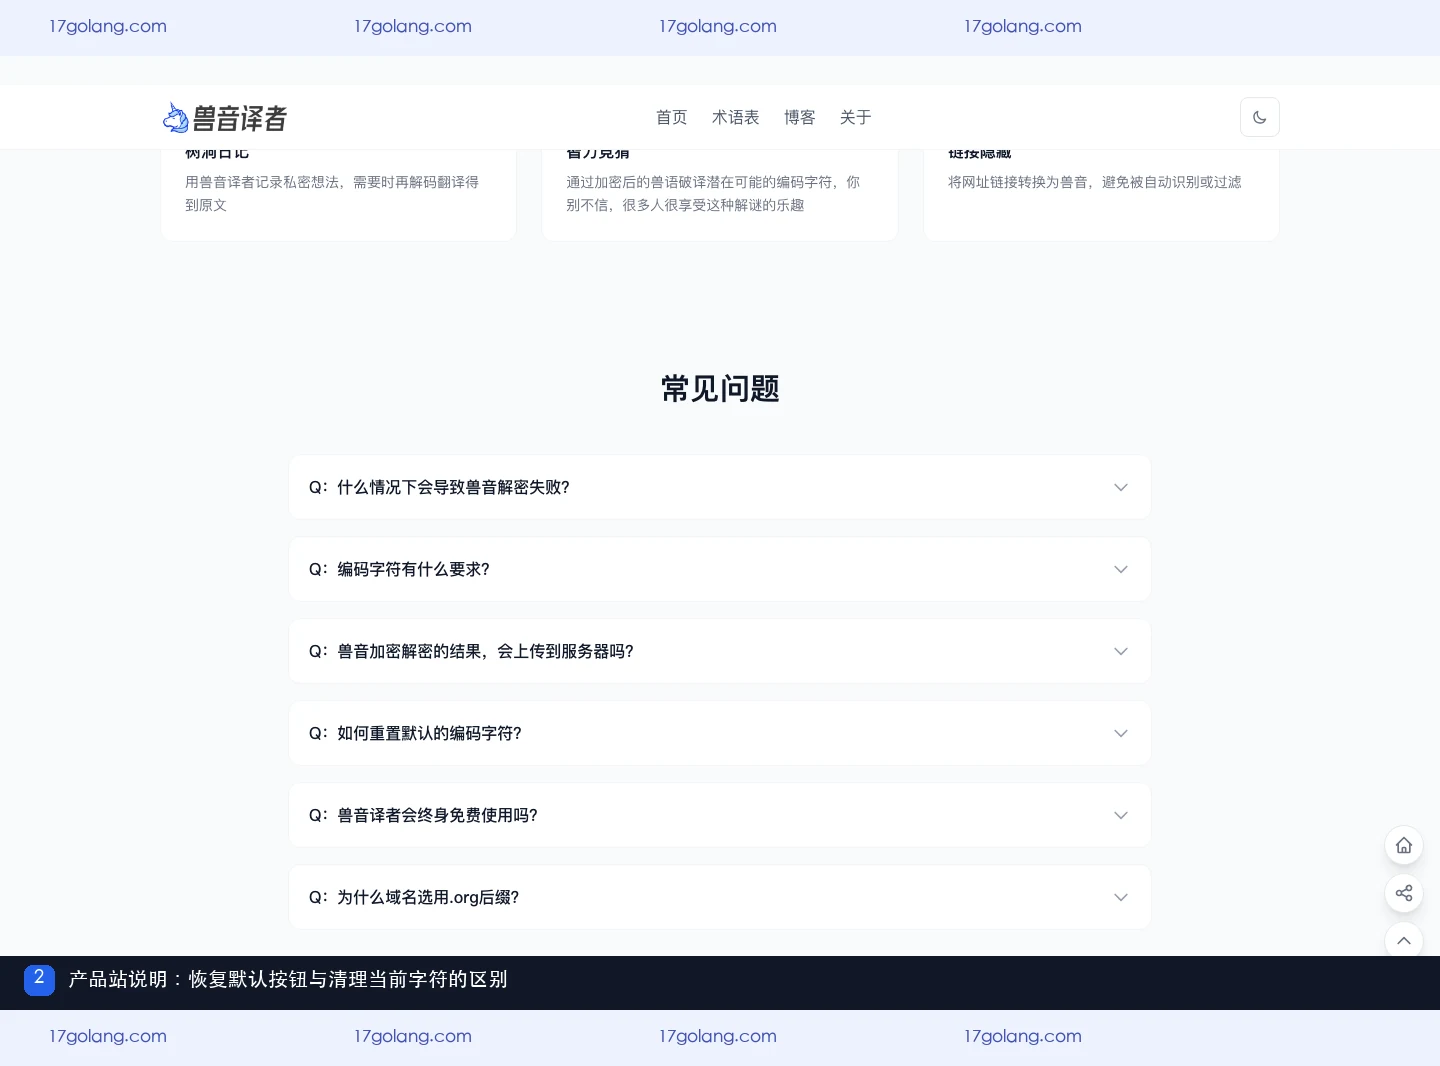Expand chevron for 兽音译者会终身免费使用吗
This screenshot has width=1440, height=1066.
(1121, 815)
